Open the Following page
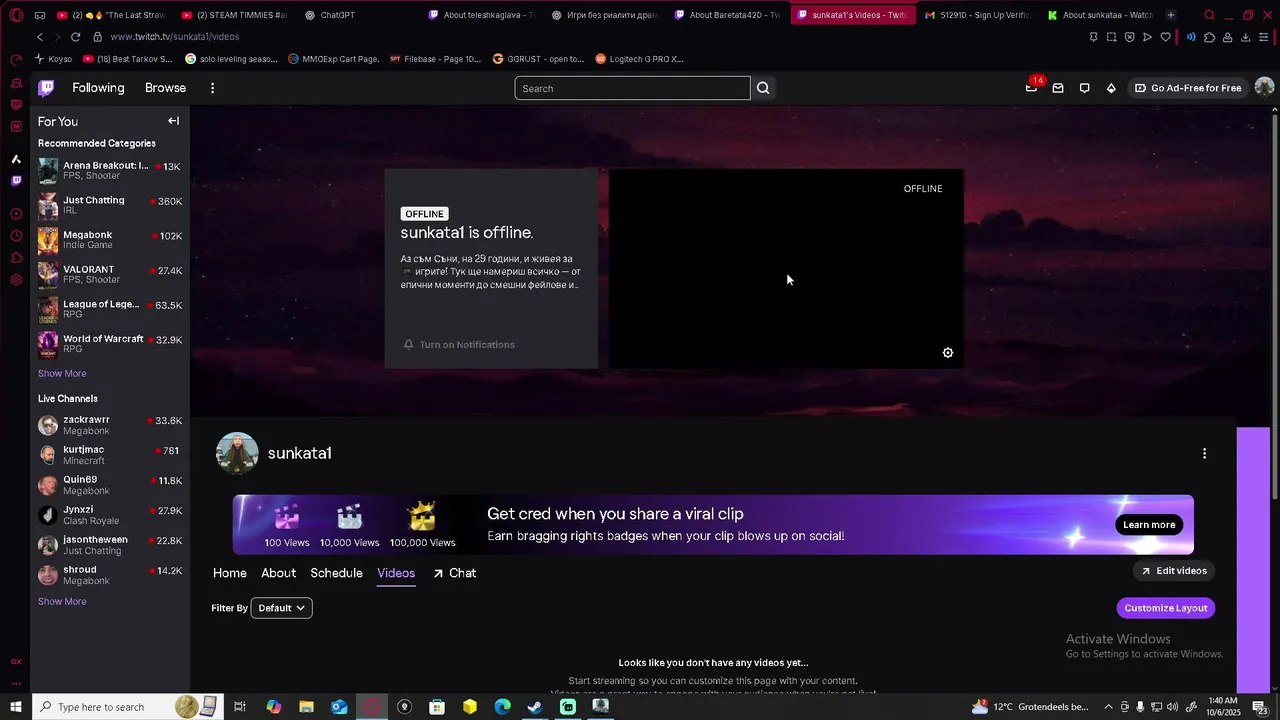Screen dimensions: 1280x720 [x=98, y=88]
